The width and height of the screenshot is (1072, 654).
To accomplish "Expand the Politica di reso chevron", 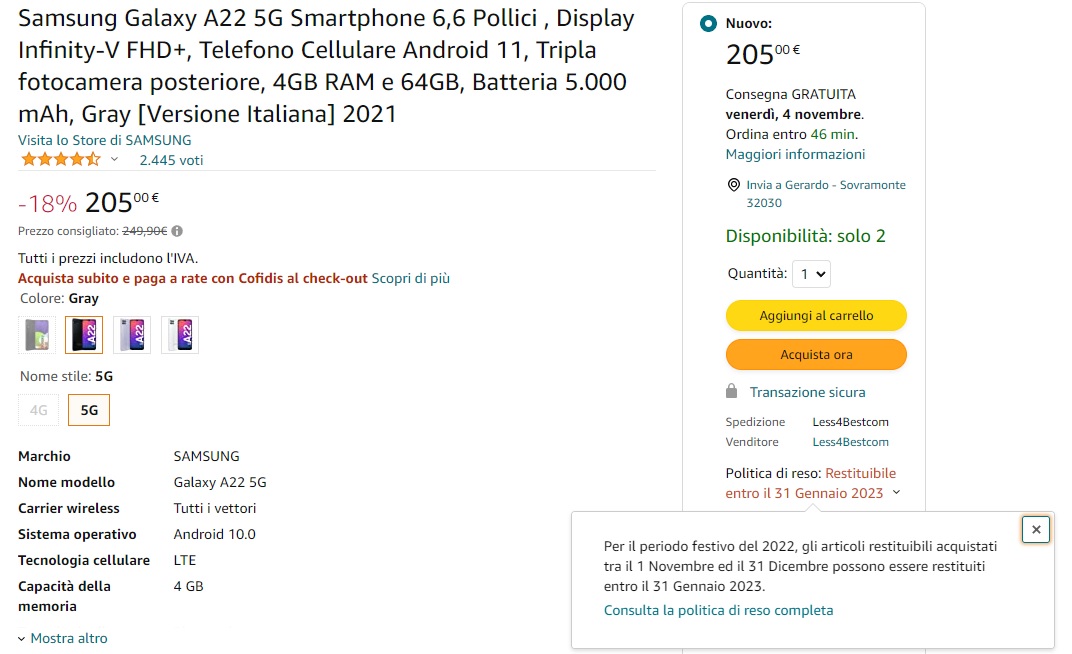I will pyautogui.click(x=896, y=492).
